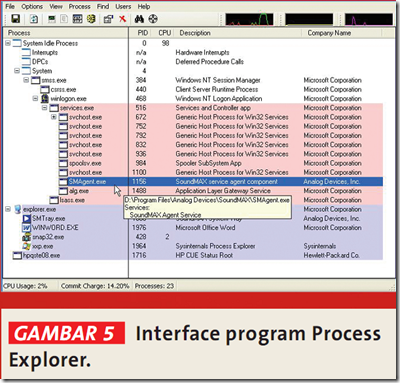Kill process with the red X icon
Screen dimensions: 400x383
122,19
